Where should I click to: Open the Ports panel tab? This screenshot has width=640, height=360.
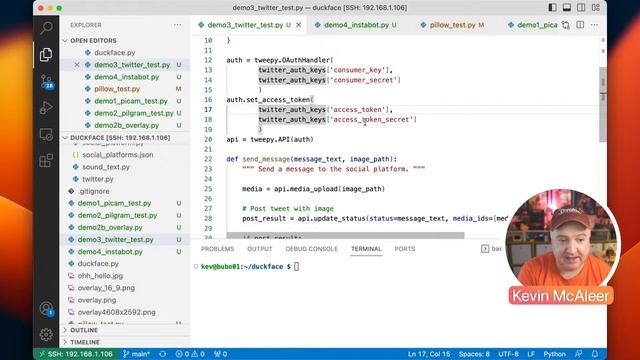pyautogui.click(x=404, y=249)
